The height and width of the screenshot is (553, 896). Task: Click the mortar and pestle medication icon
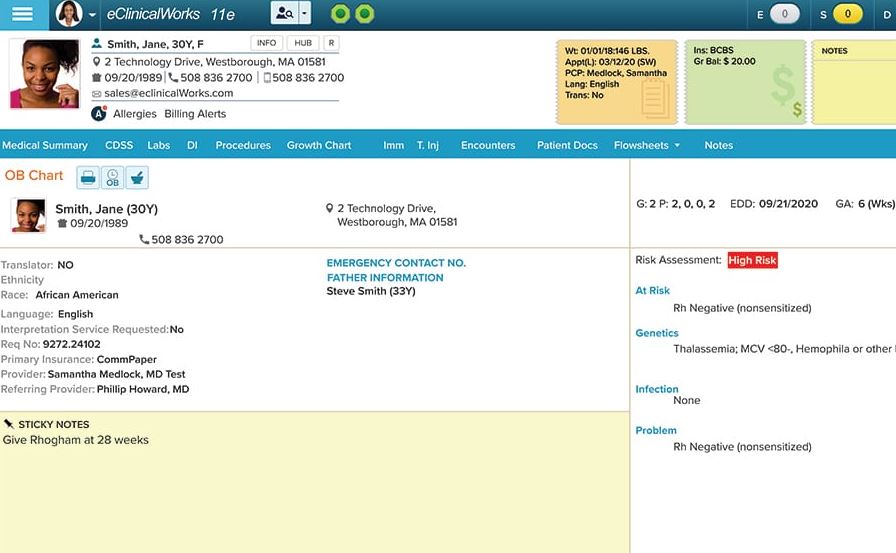click(x=137, y=178)
